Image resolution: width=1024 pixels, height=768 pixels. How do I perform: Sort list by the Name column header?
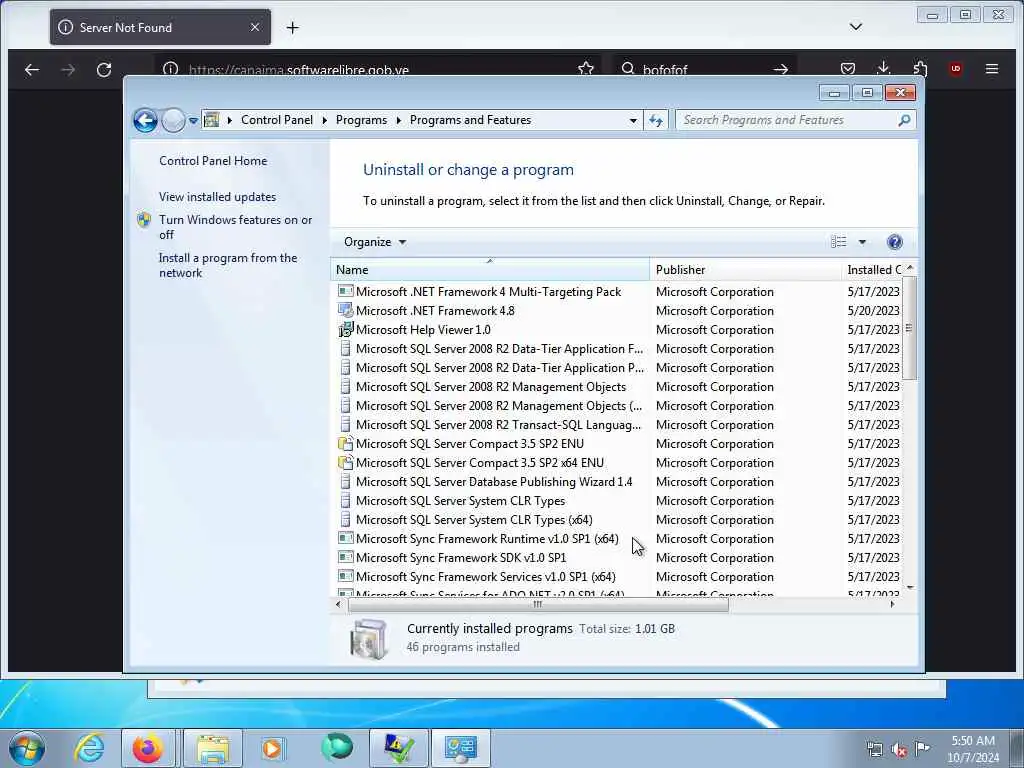click(x=490, y=270)
